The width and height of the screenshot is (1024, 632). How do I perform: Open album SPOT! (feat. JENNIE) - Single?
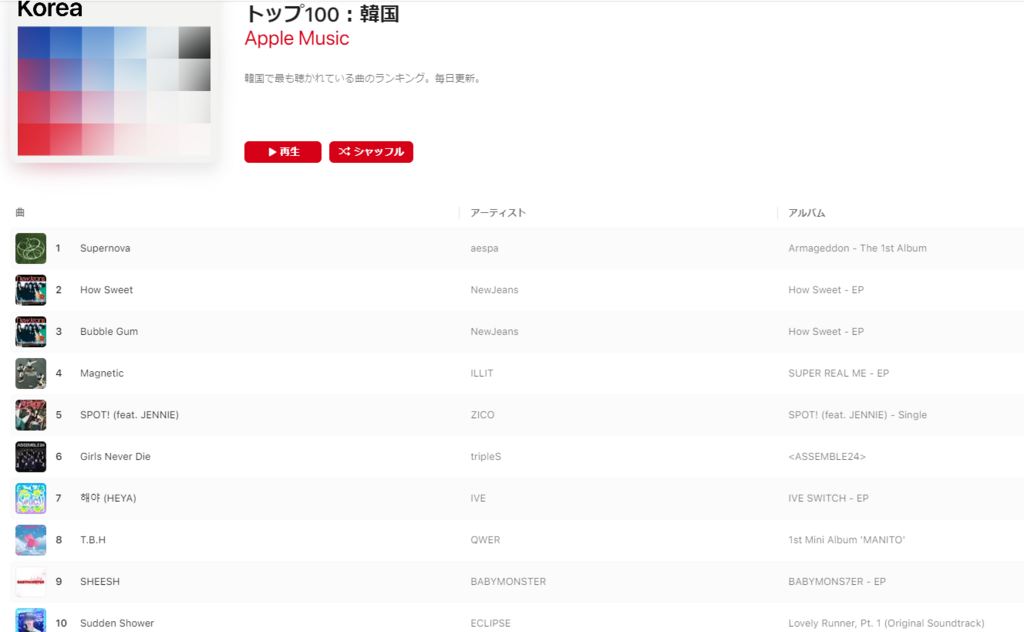click(x=857, y=415)
